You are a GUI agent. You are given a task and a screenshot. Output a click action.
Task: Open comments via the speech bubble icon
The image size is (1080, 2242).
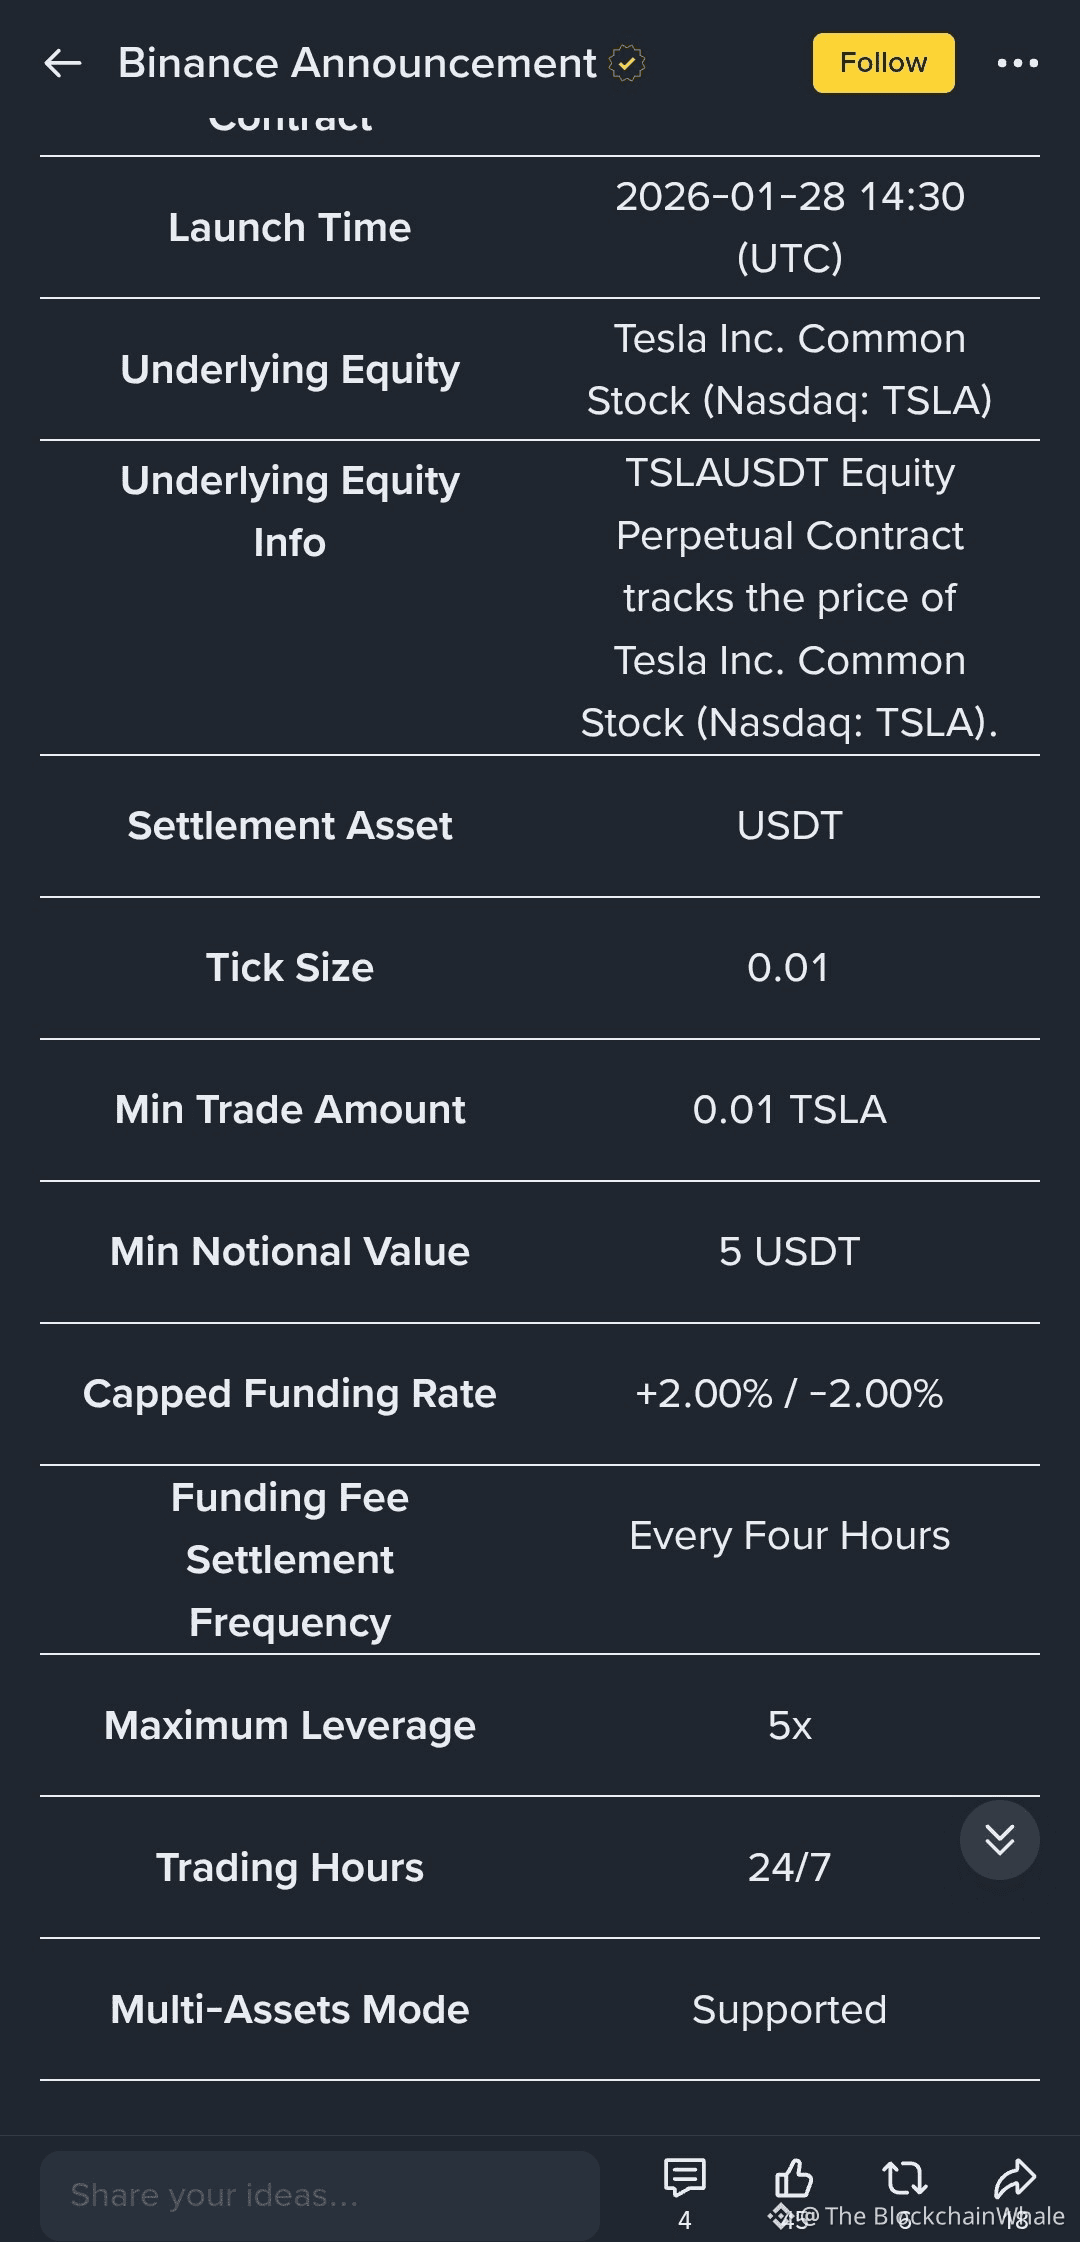coord(685,2177)
